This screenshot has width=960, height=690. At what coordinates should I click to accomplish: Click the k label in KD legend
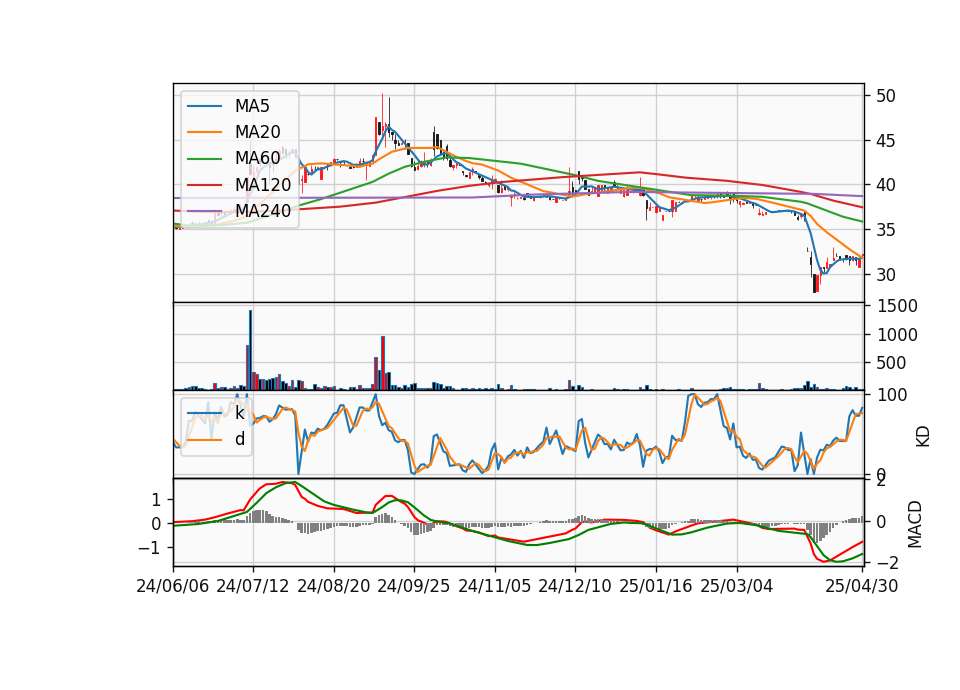(239, 413)
